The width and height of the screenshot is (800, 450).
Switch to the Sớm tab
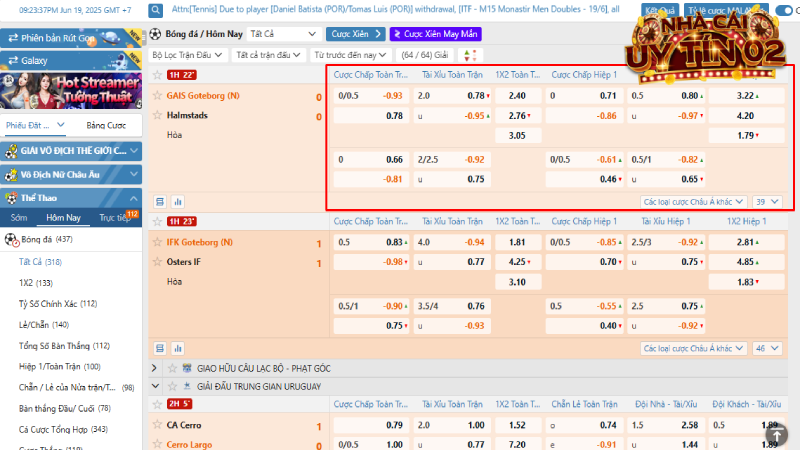click(19, 217)
